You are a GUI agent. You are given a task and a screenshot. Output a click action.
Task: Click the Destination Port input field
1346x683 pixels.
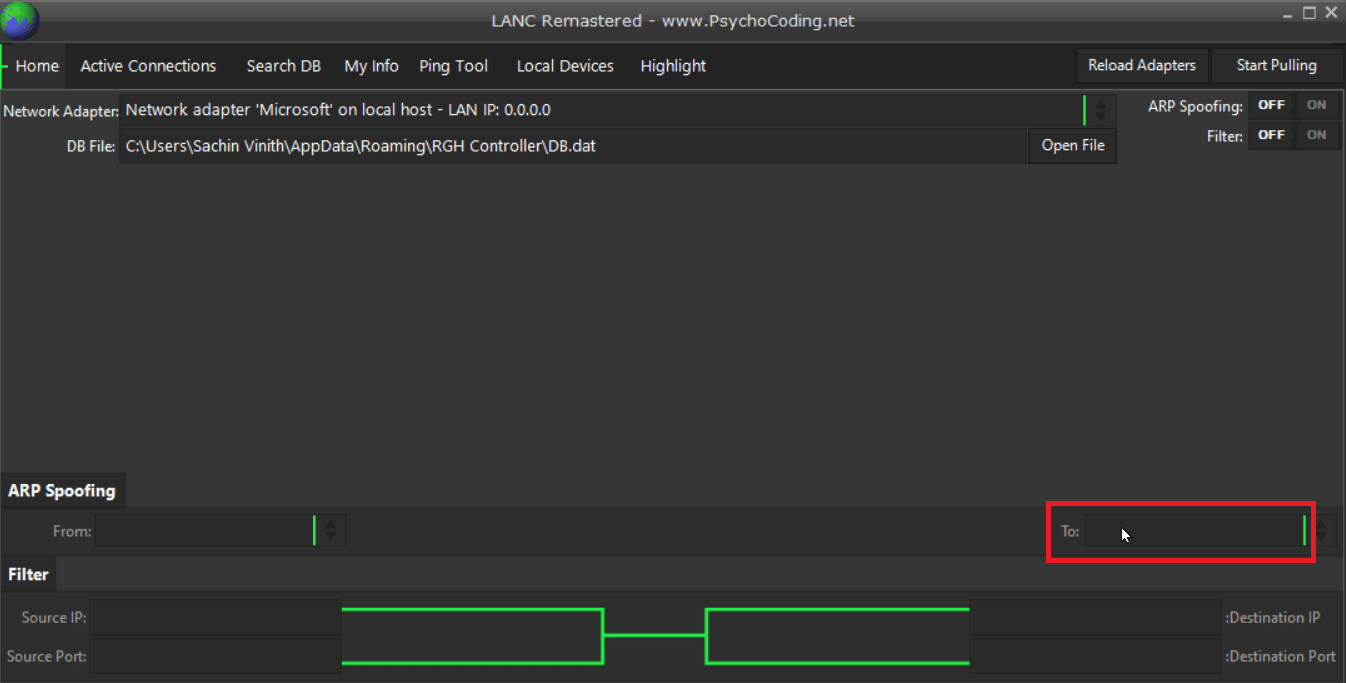(x=1095, y=656)
